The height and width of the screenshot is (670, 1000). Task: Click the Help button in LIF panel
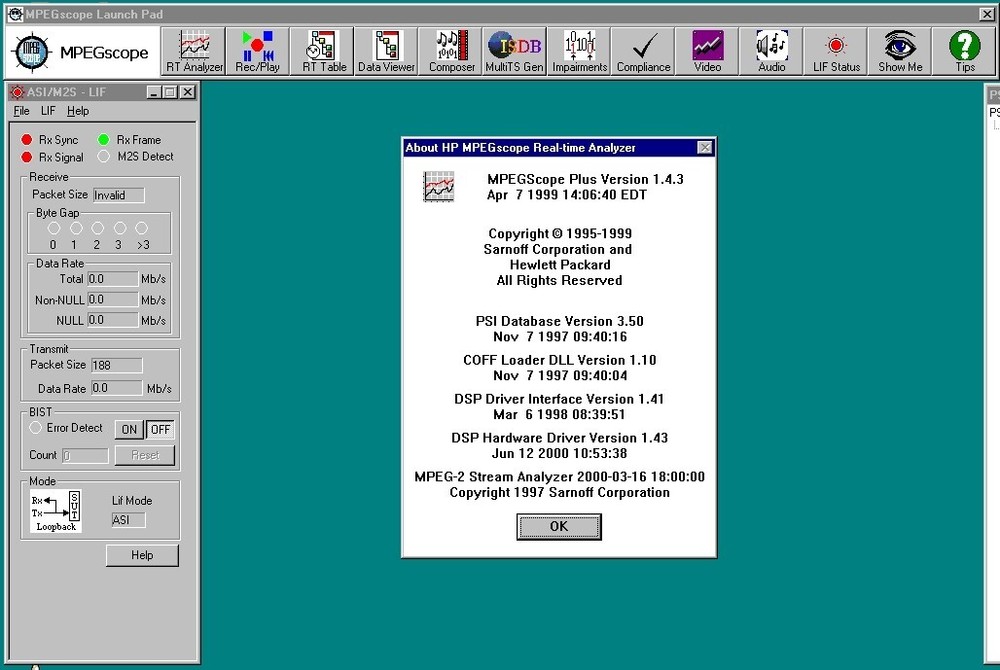(141, 554)
